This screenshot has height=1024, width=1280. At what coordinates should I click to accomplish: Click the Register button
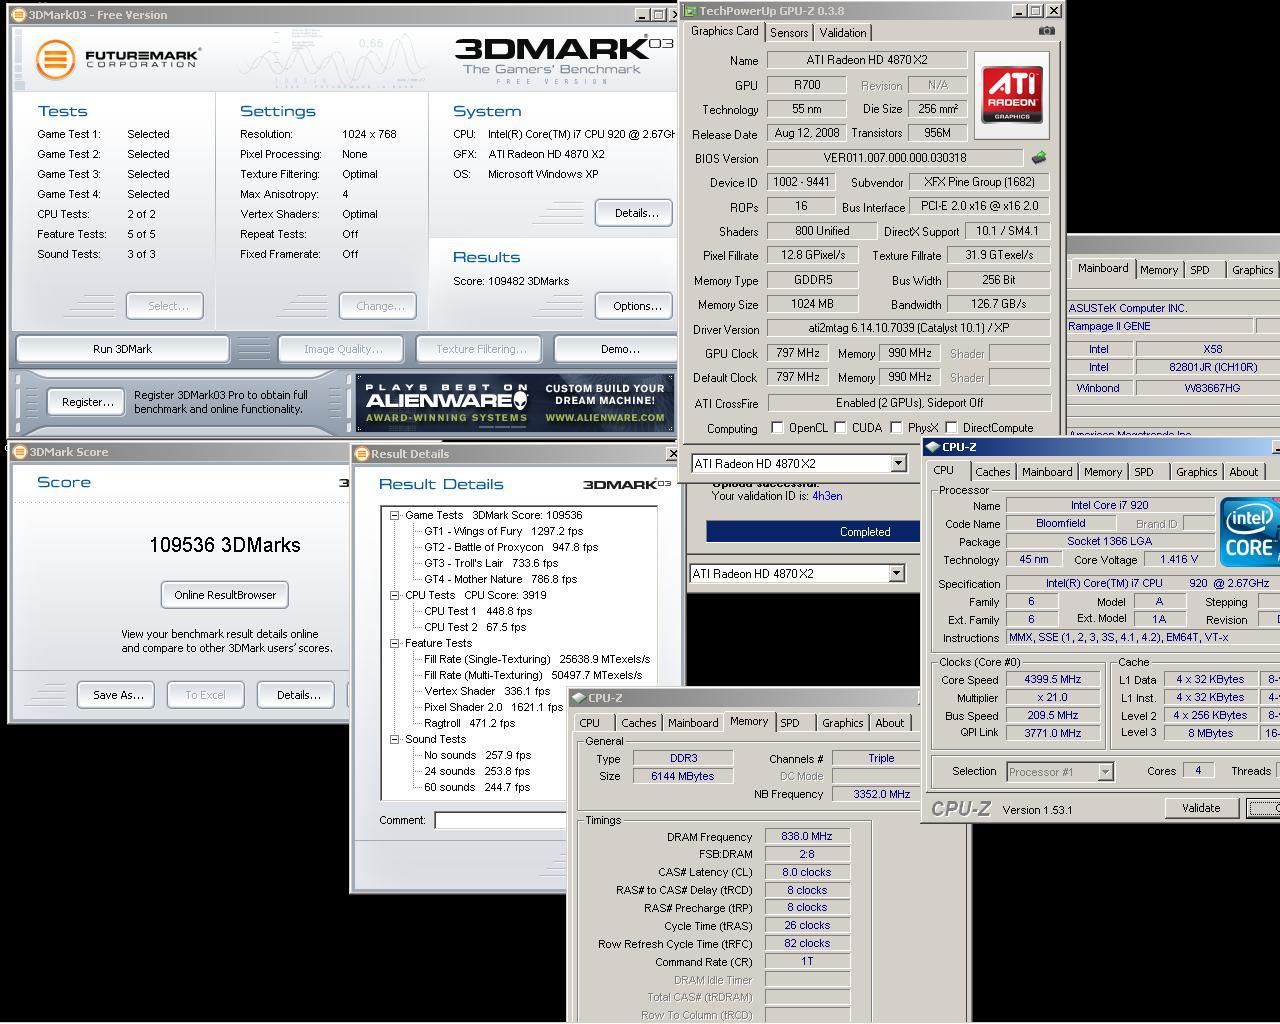[x=87, y=402]
